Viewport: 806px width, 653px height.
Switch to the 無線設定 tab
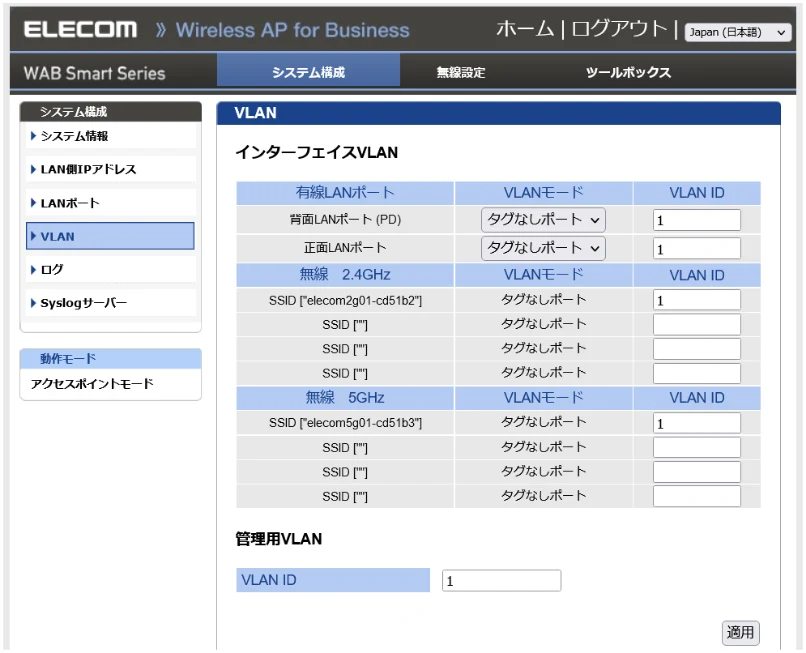[461, 72]
